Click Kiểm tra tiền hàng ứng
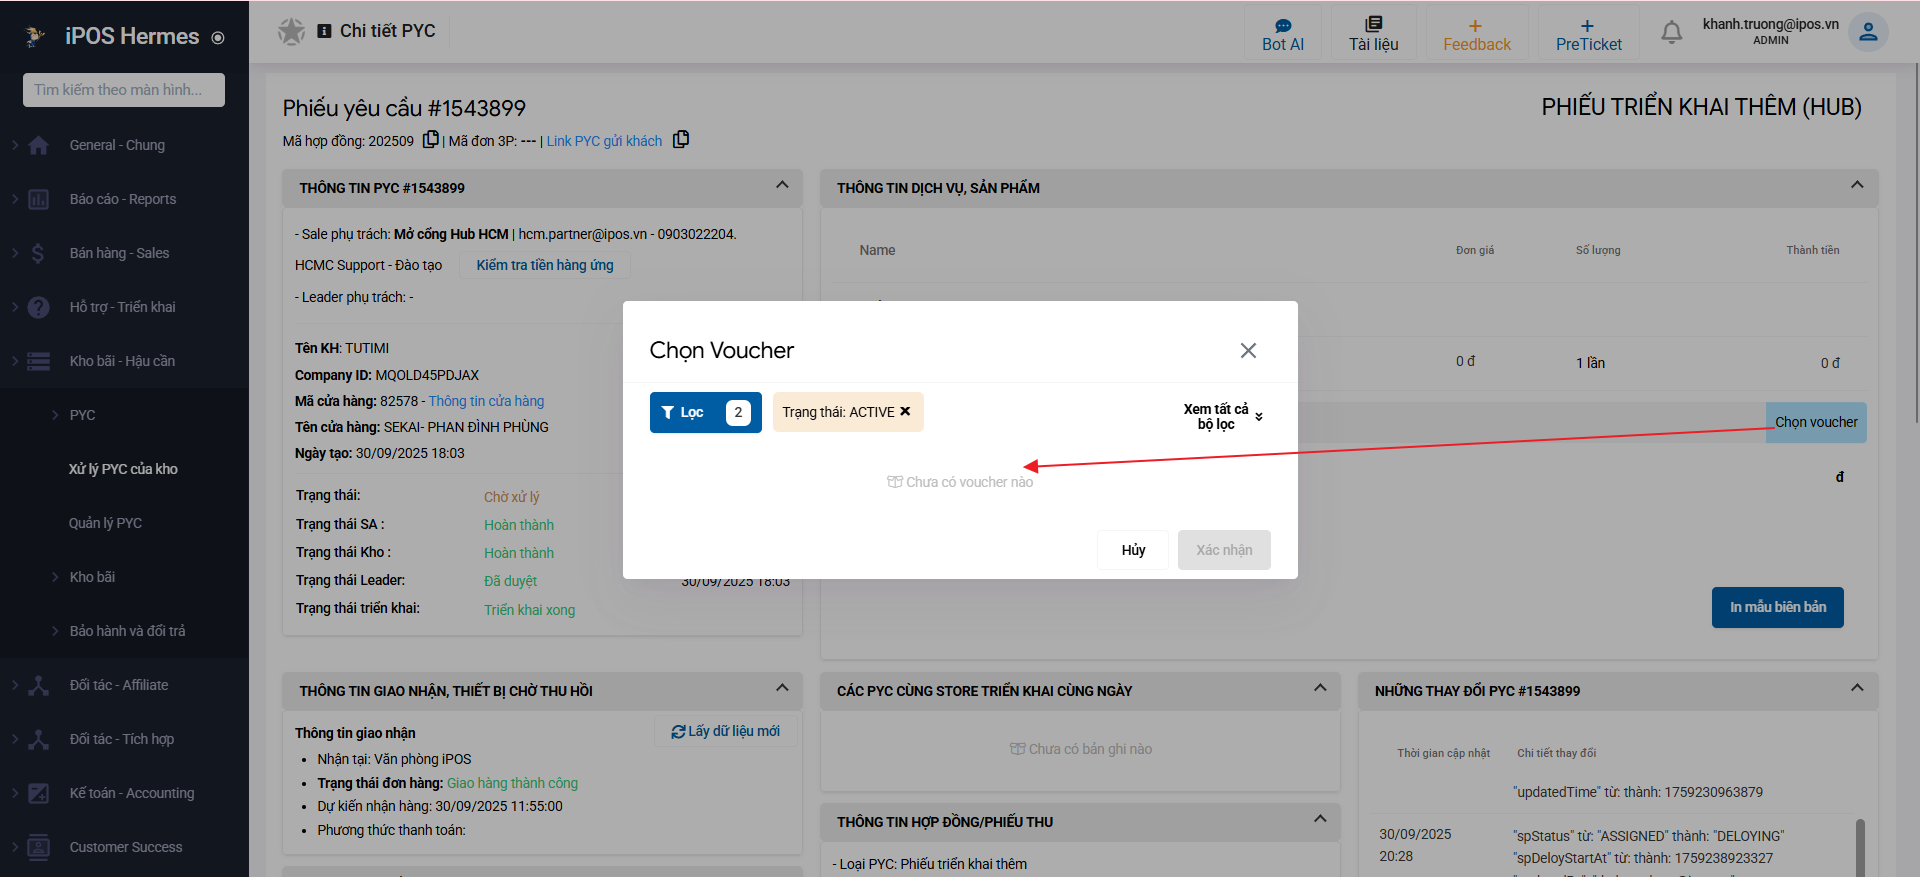Screen dimensions: 1920x877 (545, 265)
